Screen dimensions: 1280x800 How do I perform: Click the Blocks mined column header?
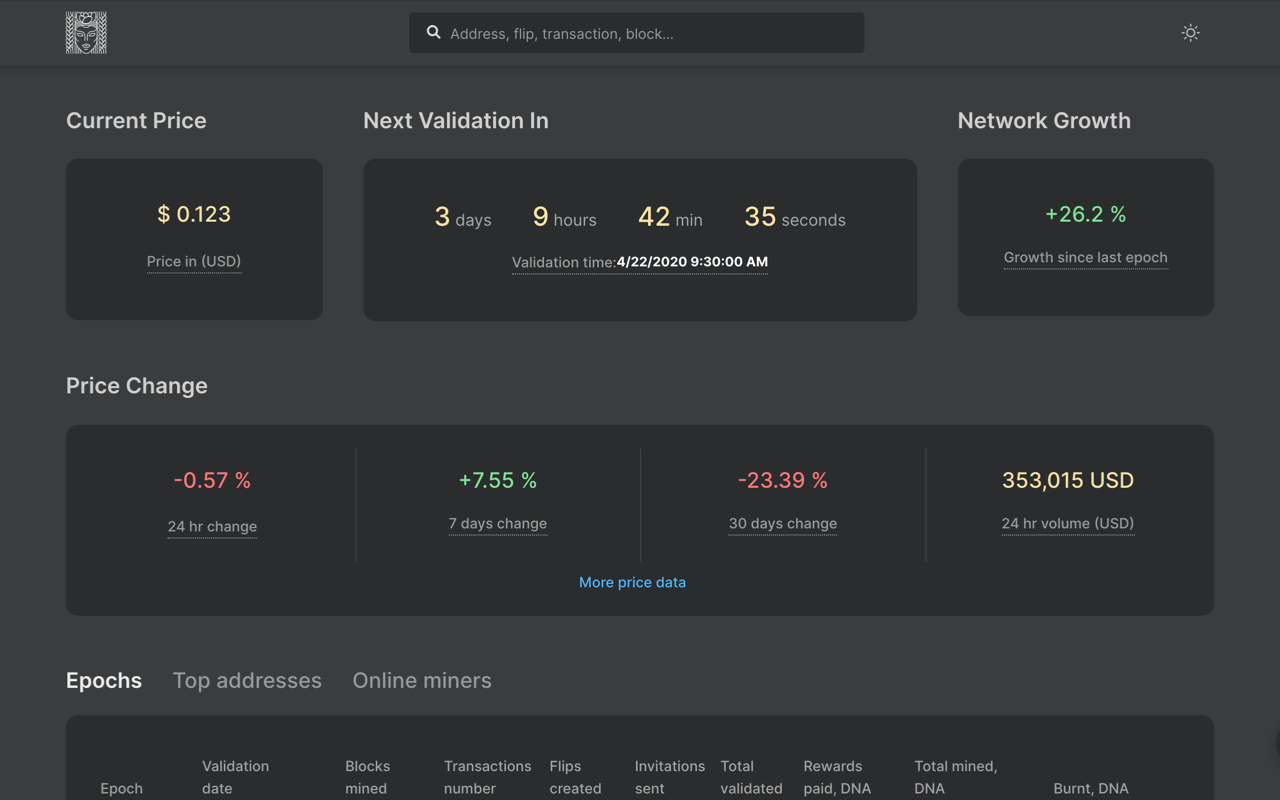[x=367, y=777]
